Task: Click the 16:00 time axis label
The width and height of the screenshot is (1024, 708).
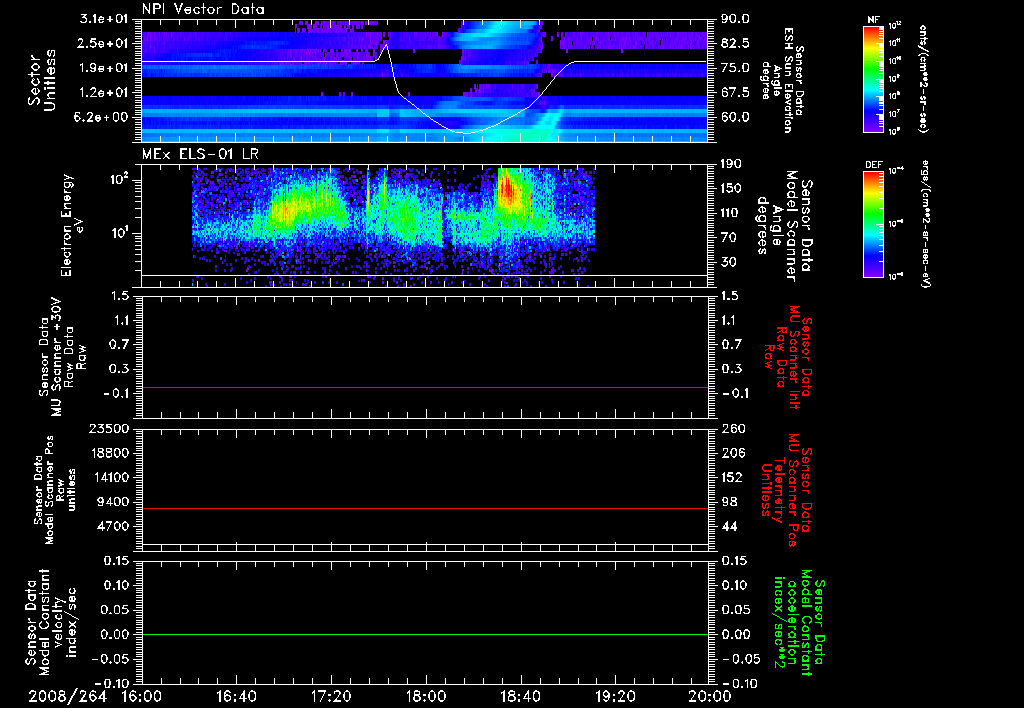Action: (x=142, y=696)
